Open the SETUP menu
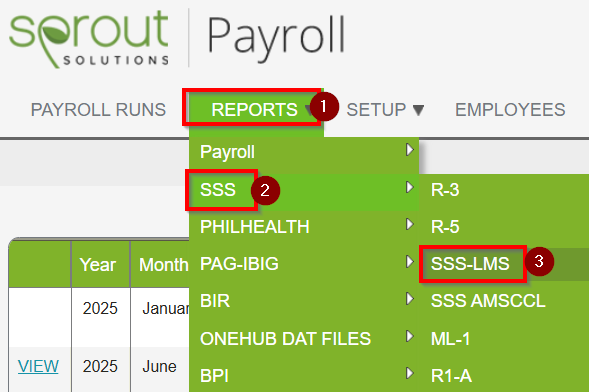Screen dimensions: 589x392 (x=376, y=110)
